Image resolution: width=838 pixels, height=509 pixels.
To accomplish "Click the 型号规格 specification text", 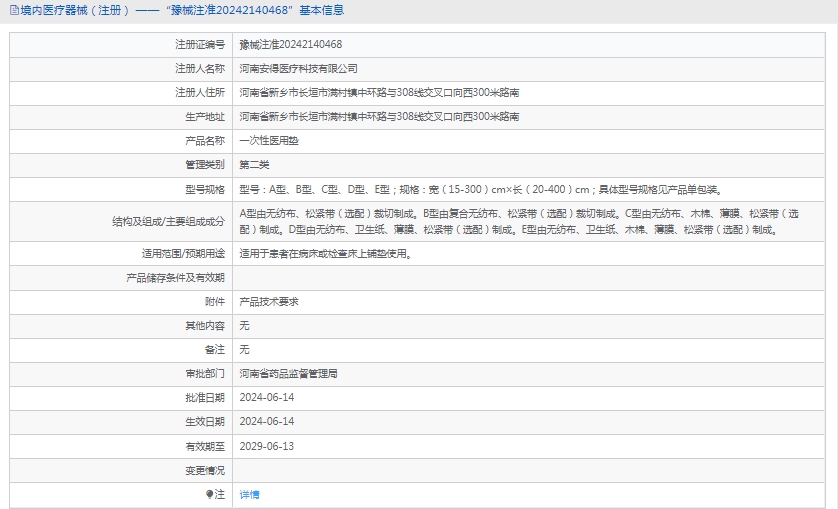I will [480, 189].
